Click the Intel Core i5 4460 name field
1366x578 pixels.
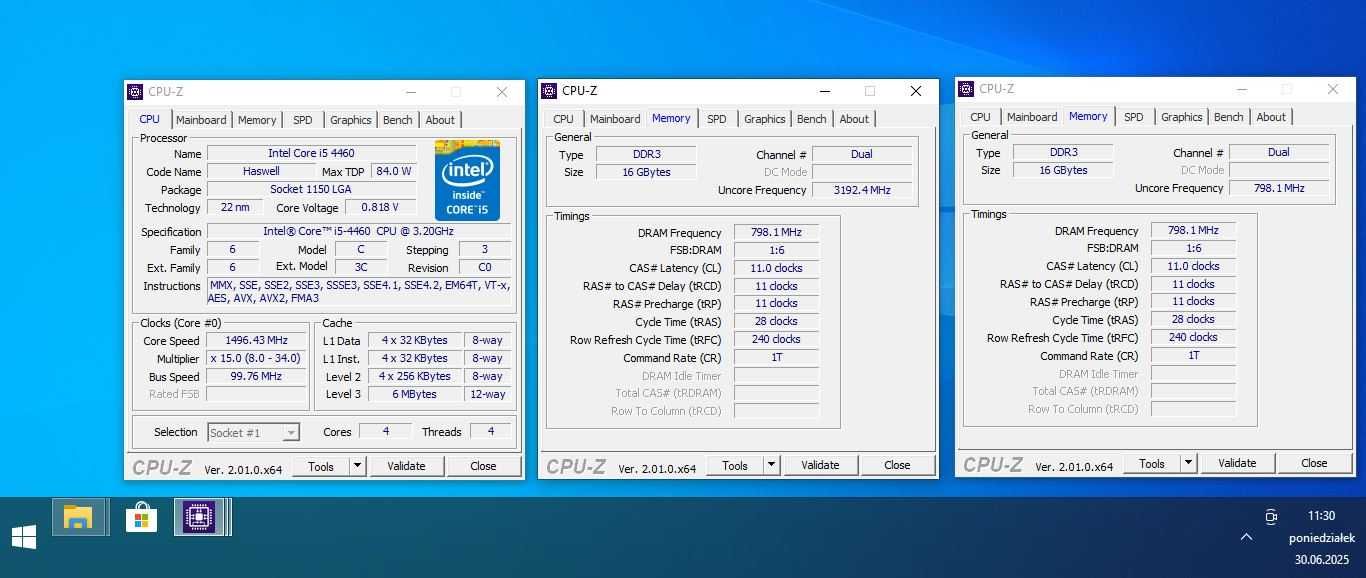click(x=311, y=153)
